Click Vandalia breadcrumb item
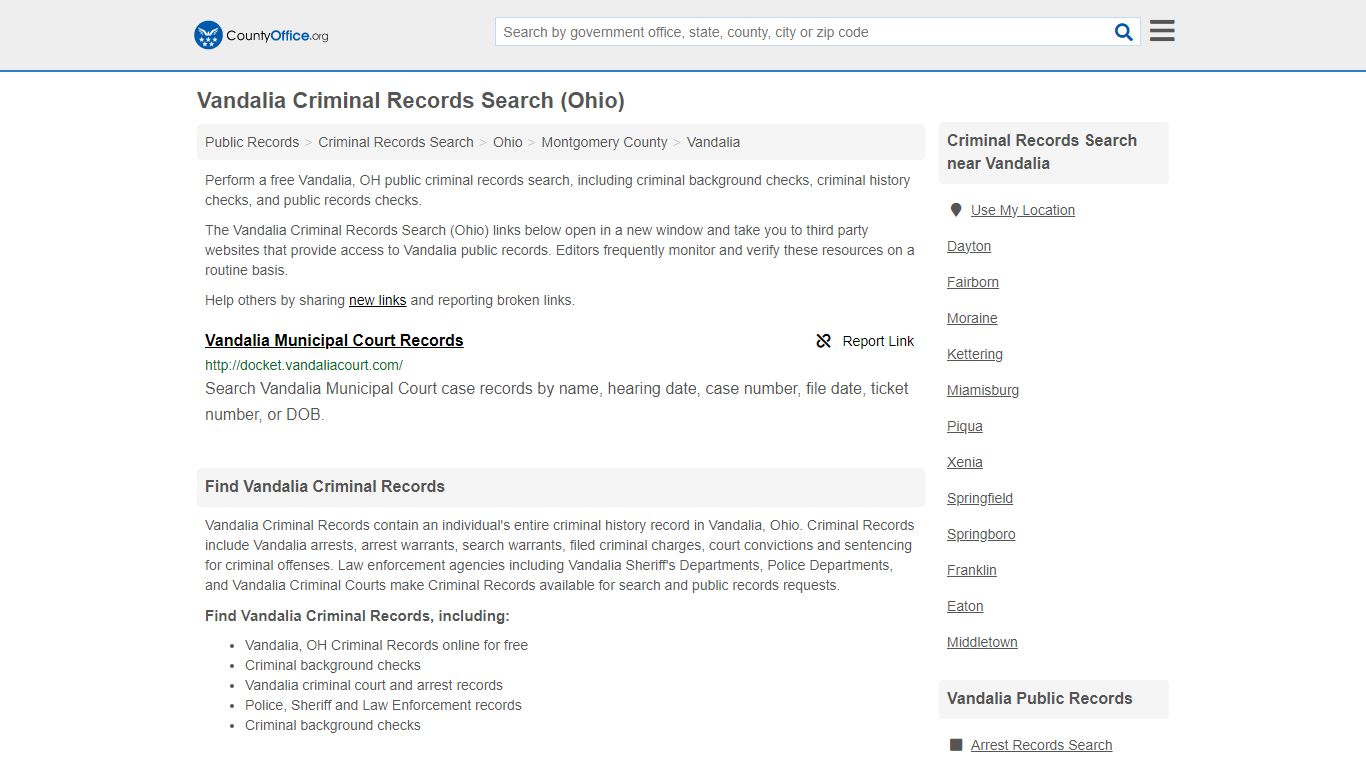Screen dimensions: 1366x768 point(713,142)
